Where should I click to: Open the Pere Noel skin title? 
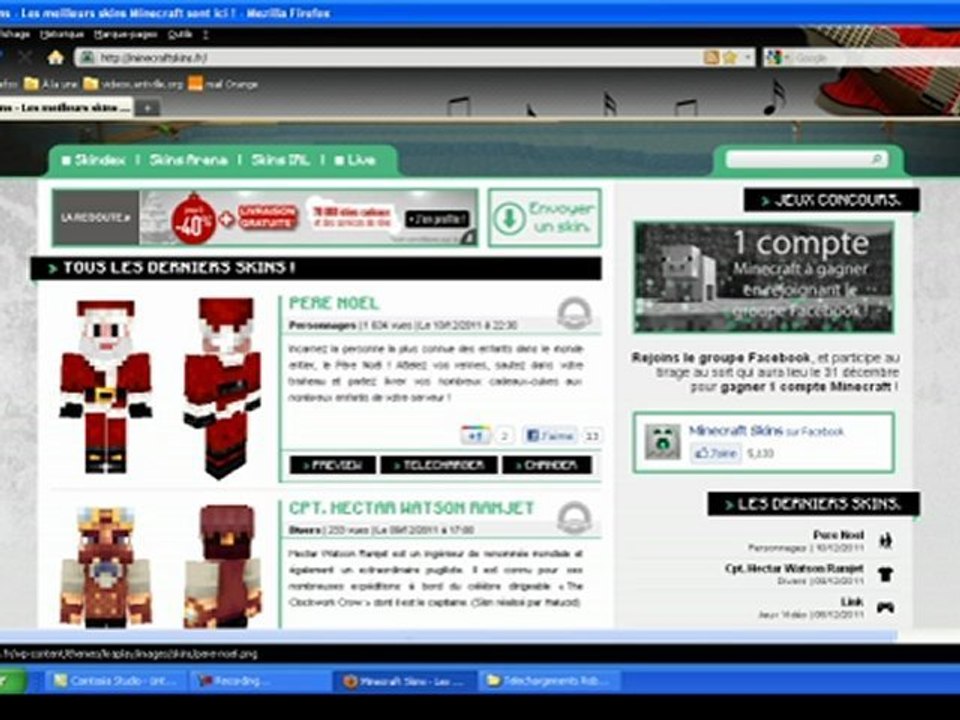(334, 303)
